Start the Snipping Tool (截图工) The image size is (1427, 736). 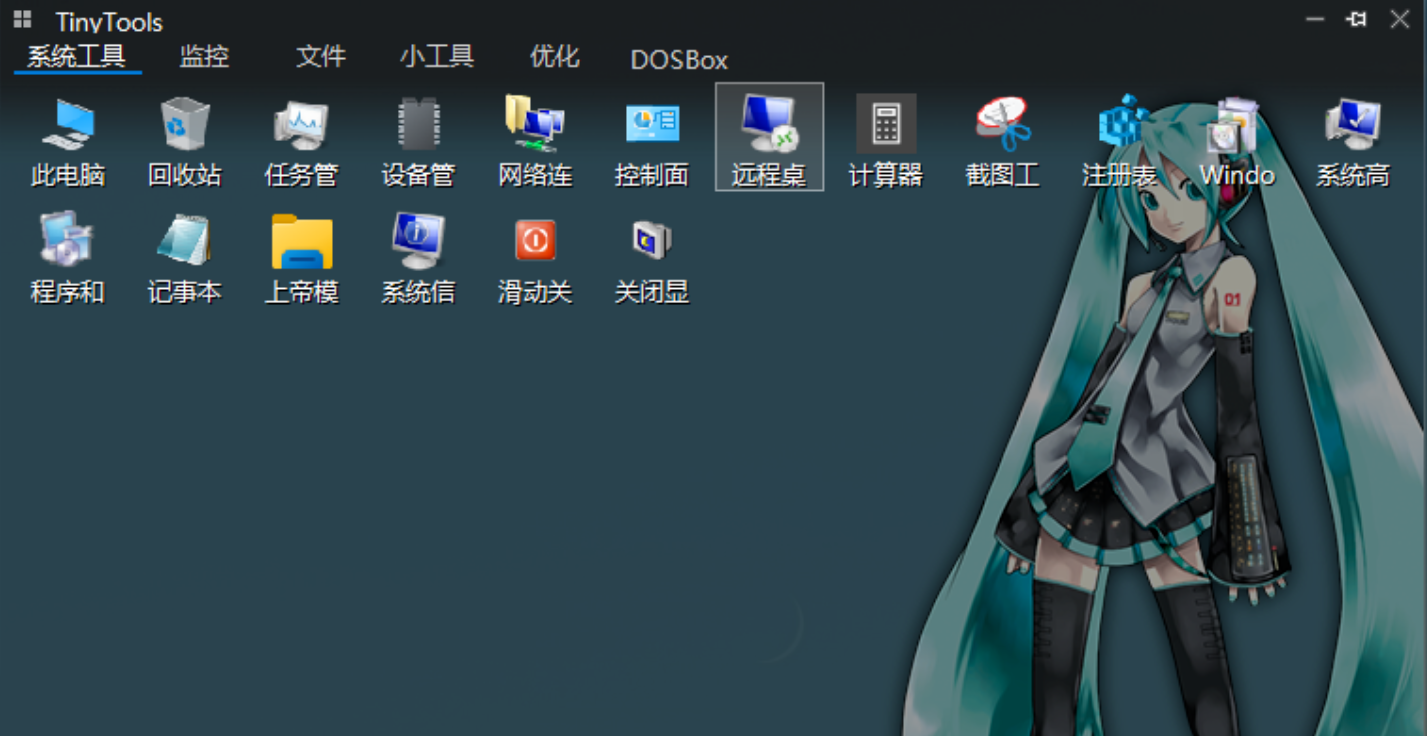coord(1002,140)
